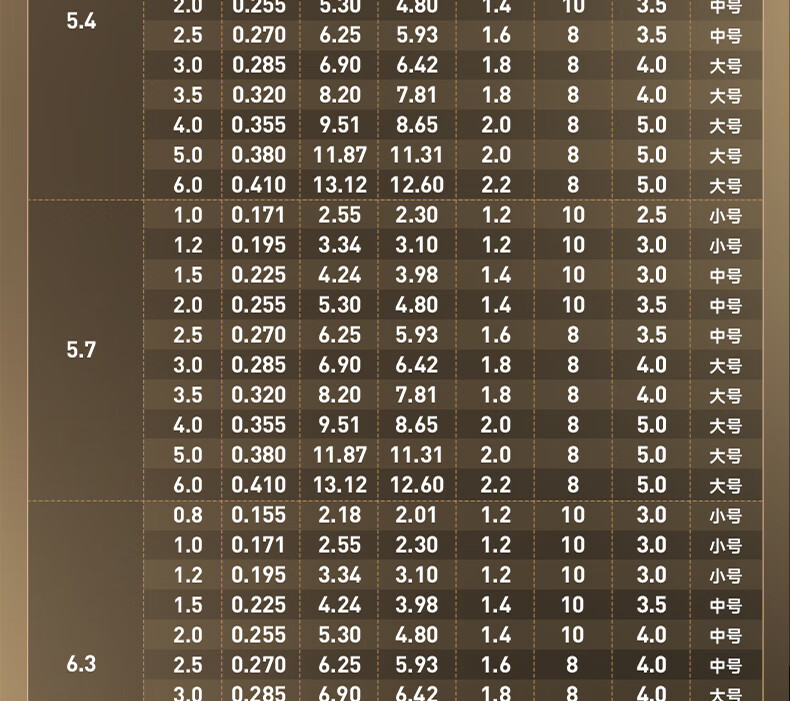
Task: Click the 2.01 value cell
Action: (x=416, y=515)
